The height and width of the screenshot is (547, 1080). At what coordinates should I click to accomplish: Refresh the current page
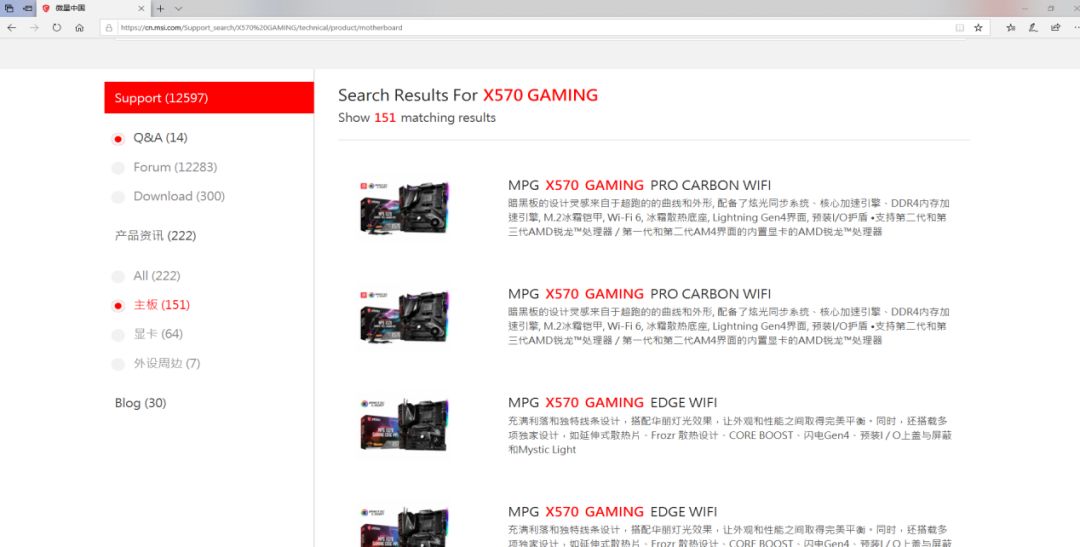click(x=56, y=28)
